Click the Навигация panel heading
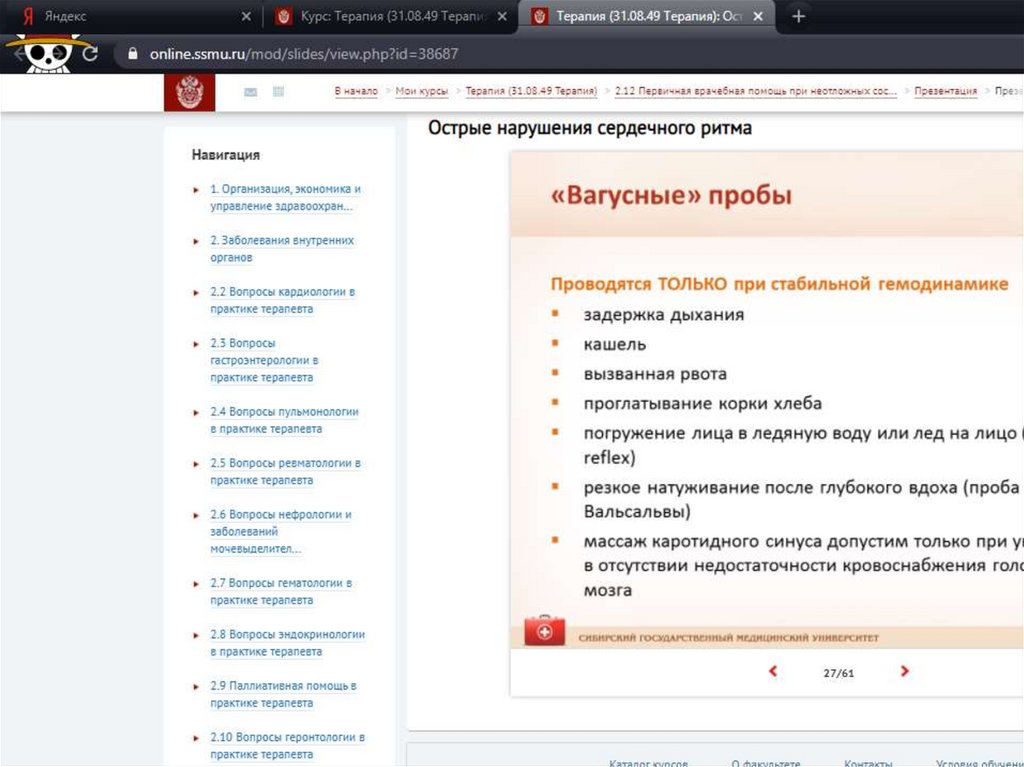This screenshot has width=1024, height=767. click(x=226, y=155)
